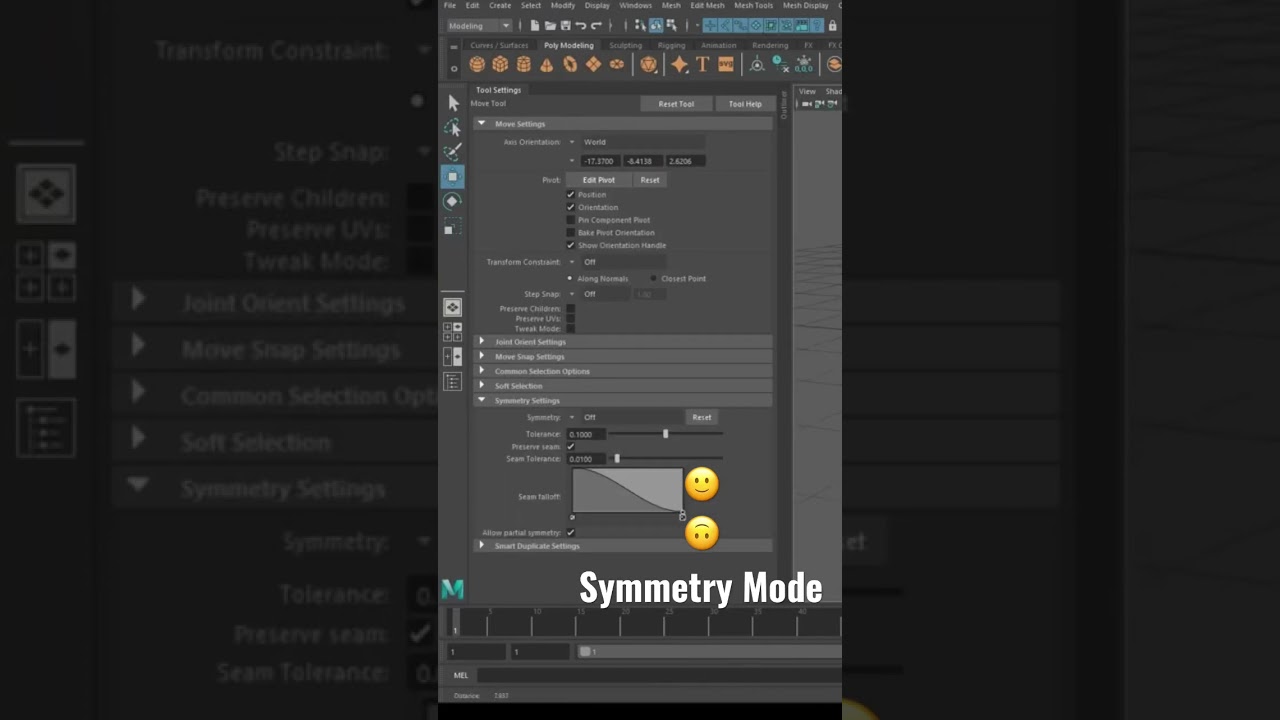Viewport: 1280px width, 720px height.
Task: Disable Show Orientation Handle
Action: 571,245
